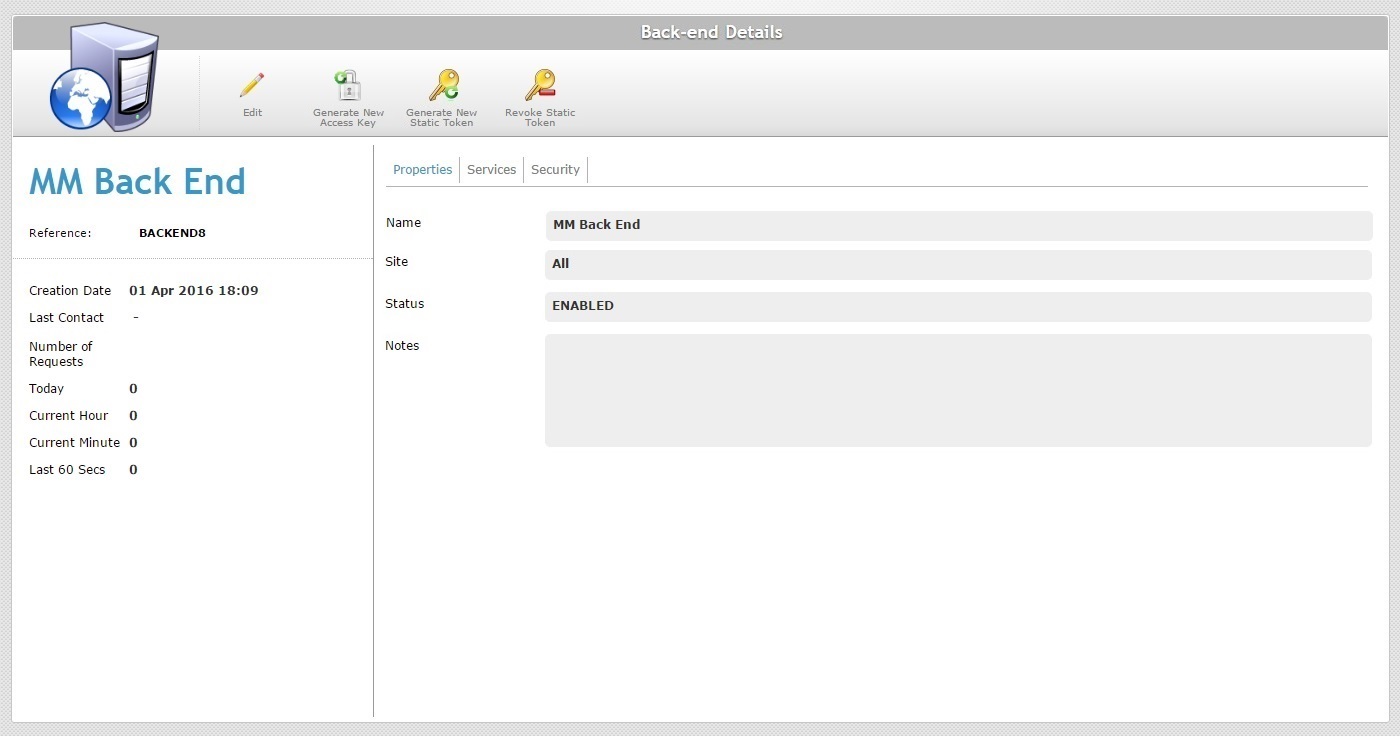Screen dimensions: 1400x736
Task: Click the Creation Date label
Action: (70, 291)
